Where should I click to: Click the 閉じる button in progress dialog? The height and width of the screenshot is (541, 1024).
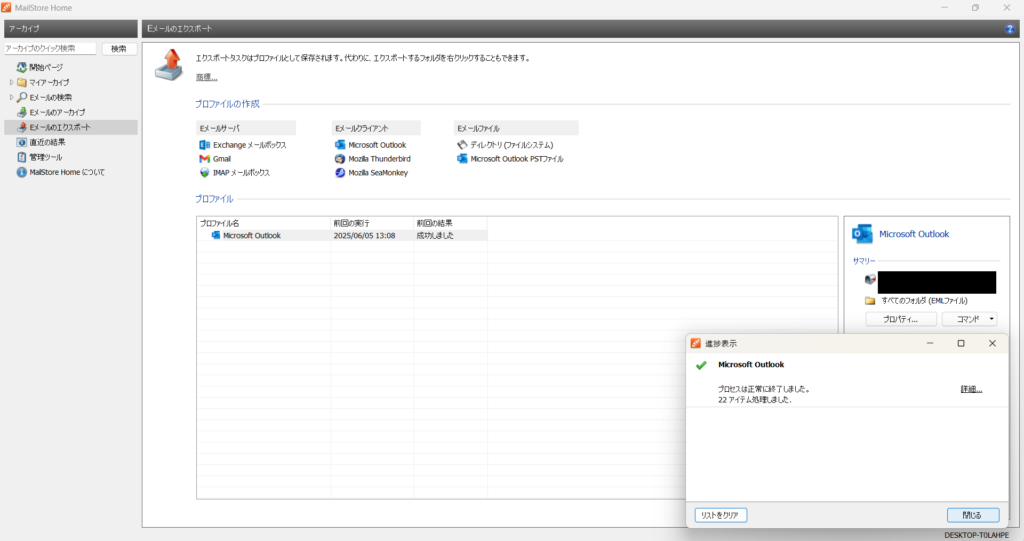(x=972, y=516)
